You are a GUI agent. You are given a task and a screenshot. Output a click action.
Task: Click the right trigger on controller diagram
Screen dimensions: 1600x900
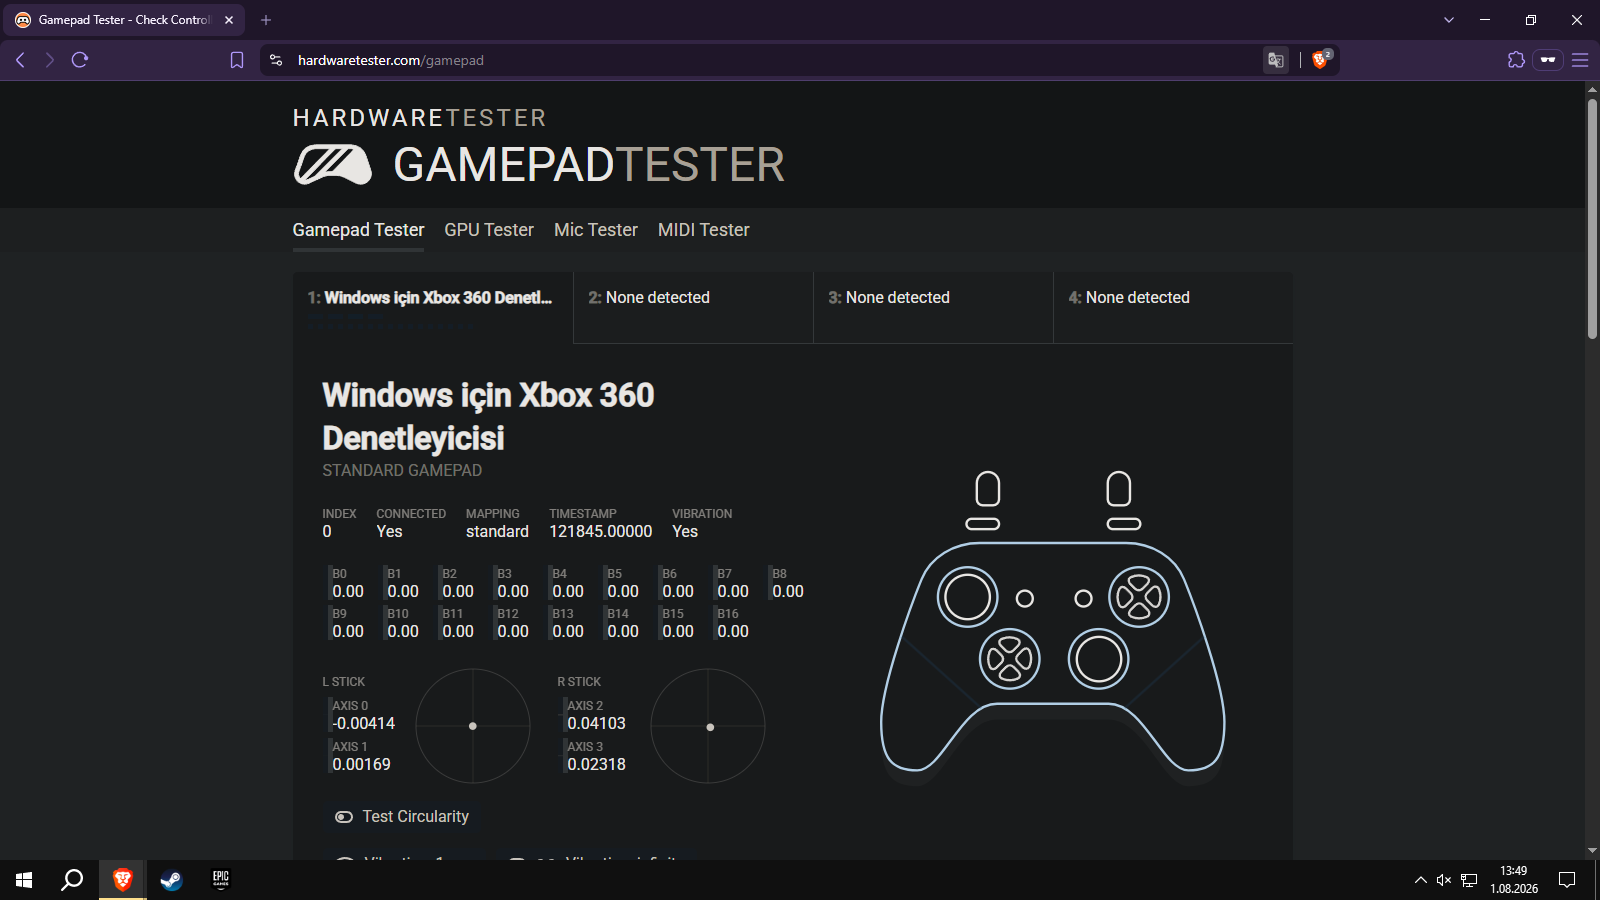[x=1119, y=489]
